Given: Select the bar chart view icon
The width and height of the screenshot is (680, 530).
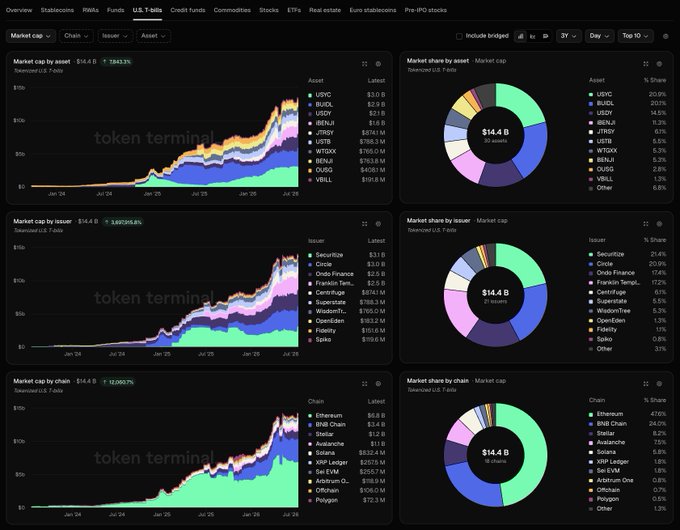Looking at the screenshot, I should click(x=520, y=36).
